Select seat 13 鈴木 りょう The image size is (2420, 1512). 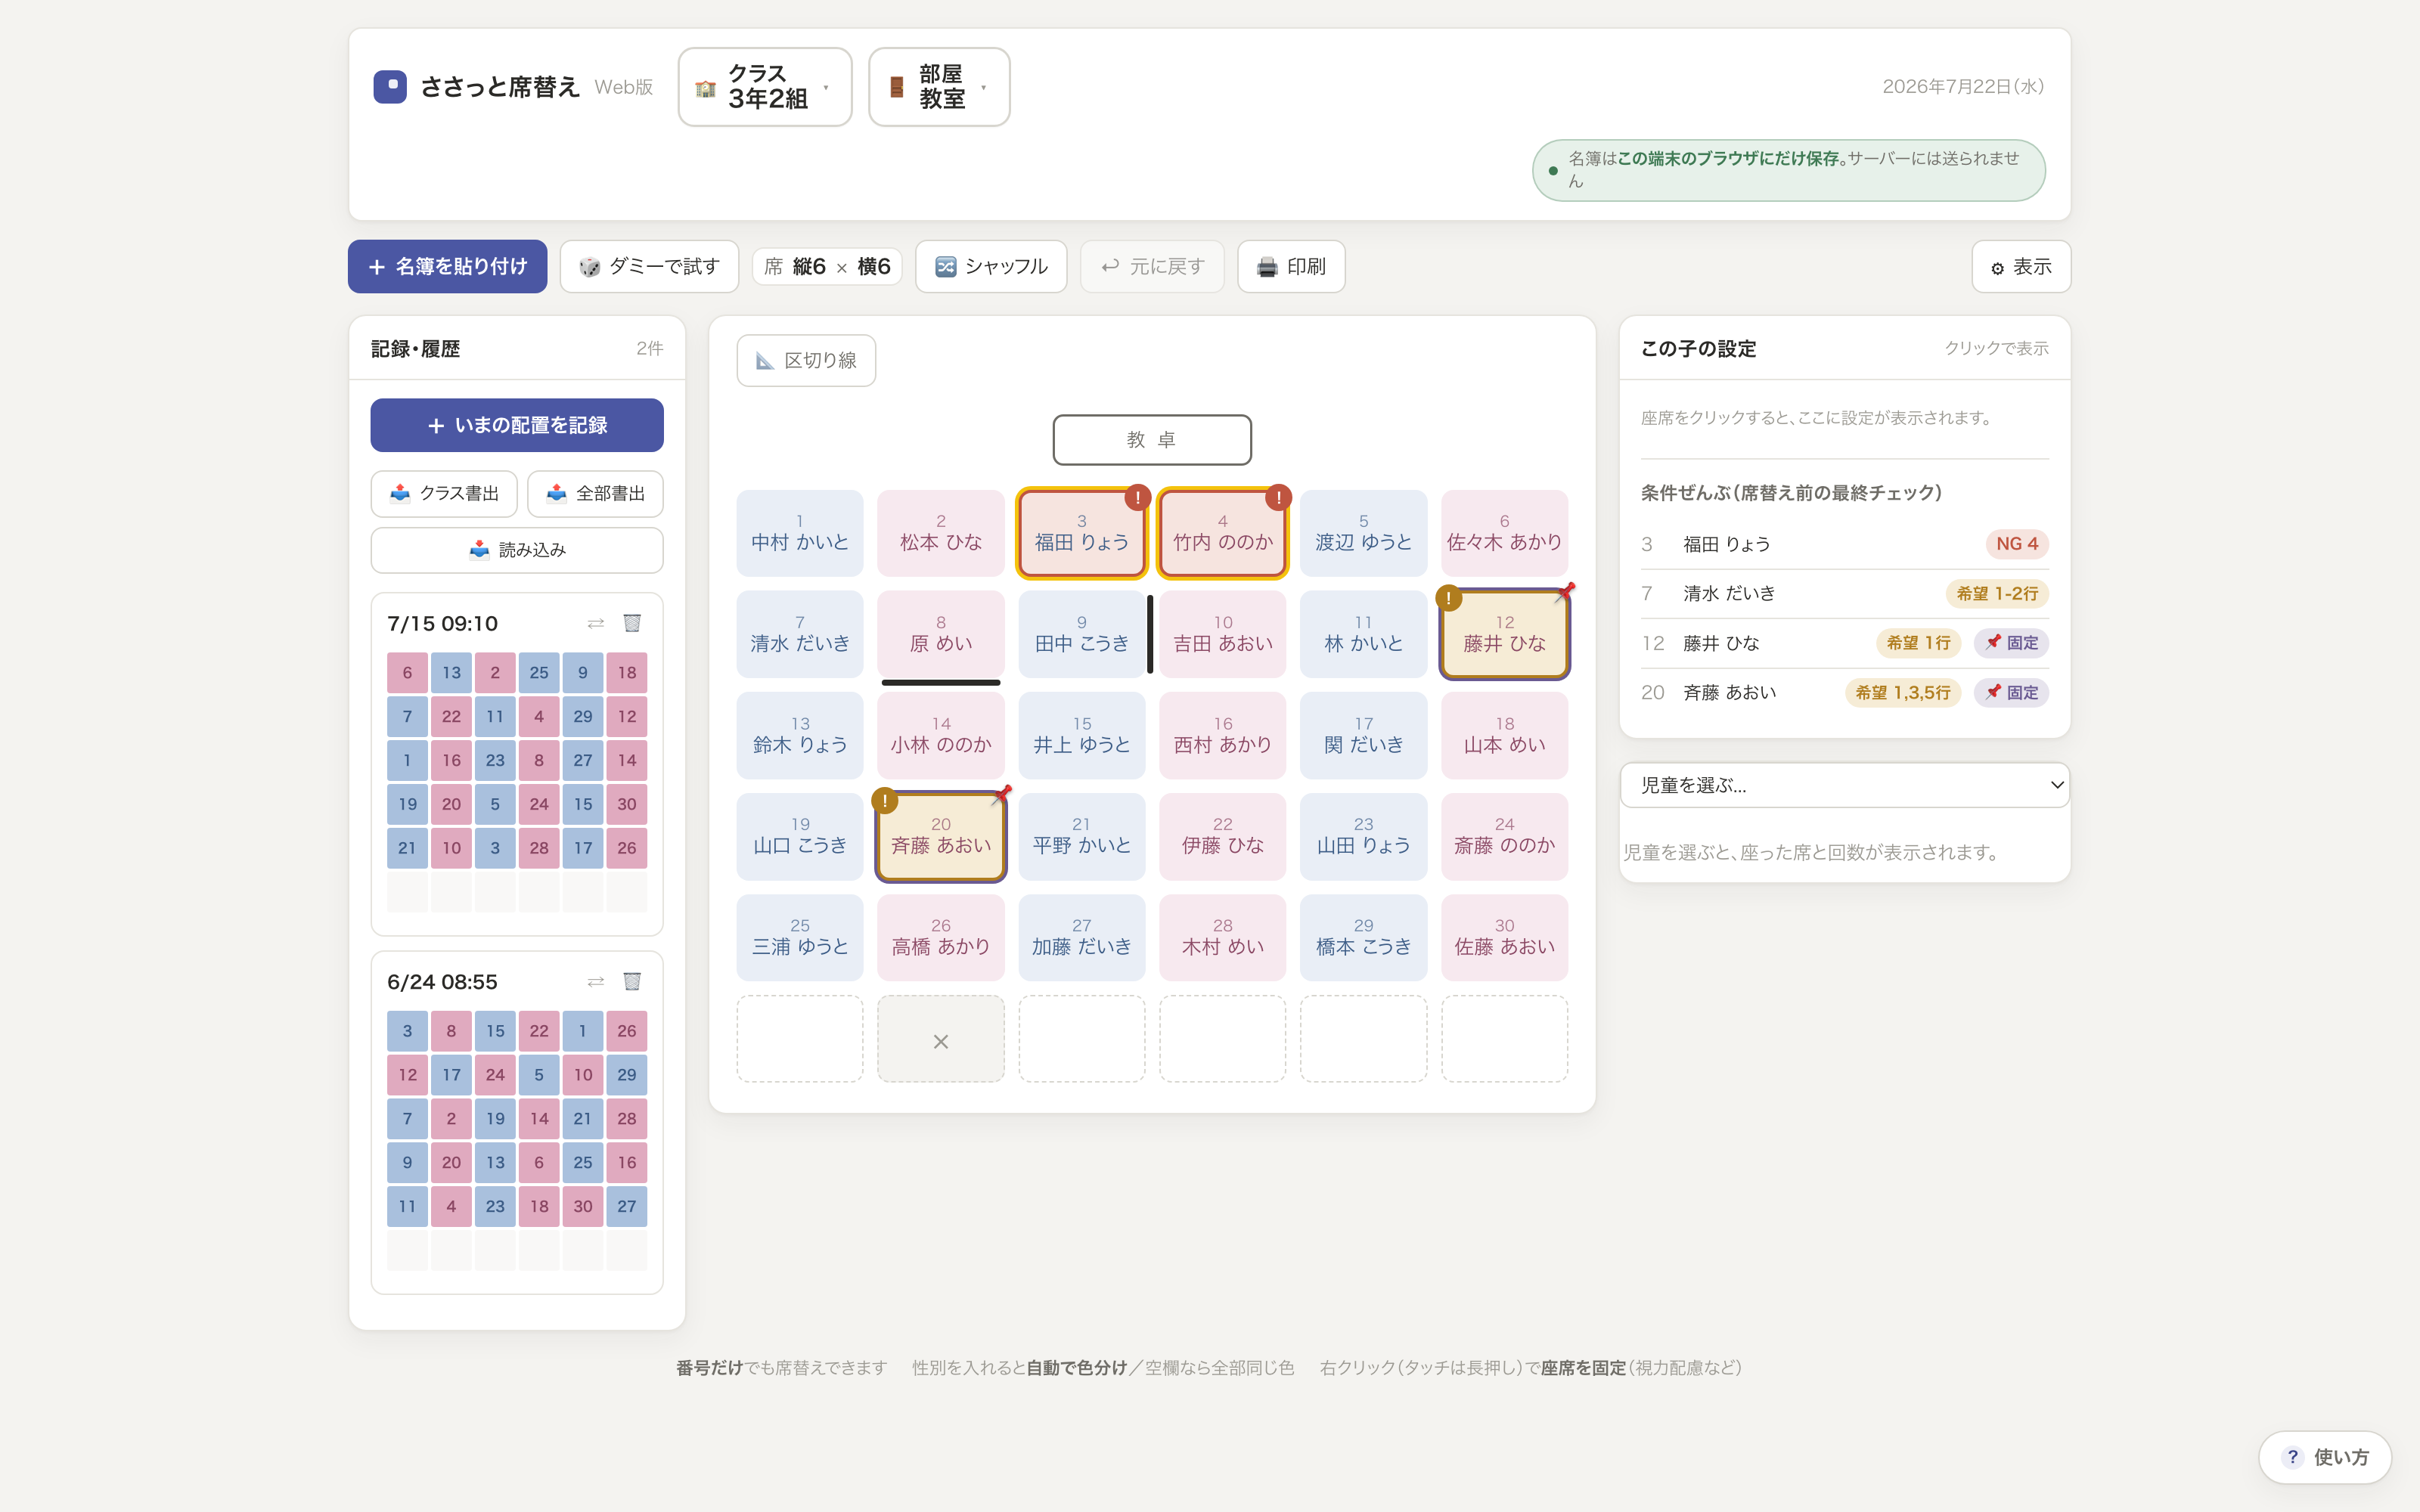coord(800,735)
